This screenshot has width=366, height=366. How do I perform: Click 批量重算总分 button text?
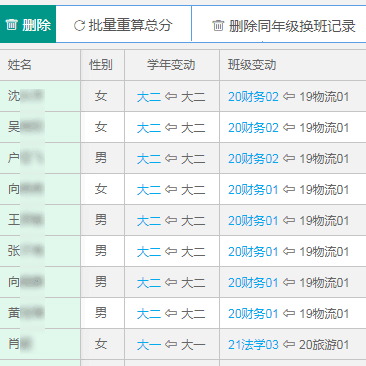click(130, 25)
